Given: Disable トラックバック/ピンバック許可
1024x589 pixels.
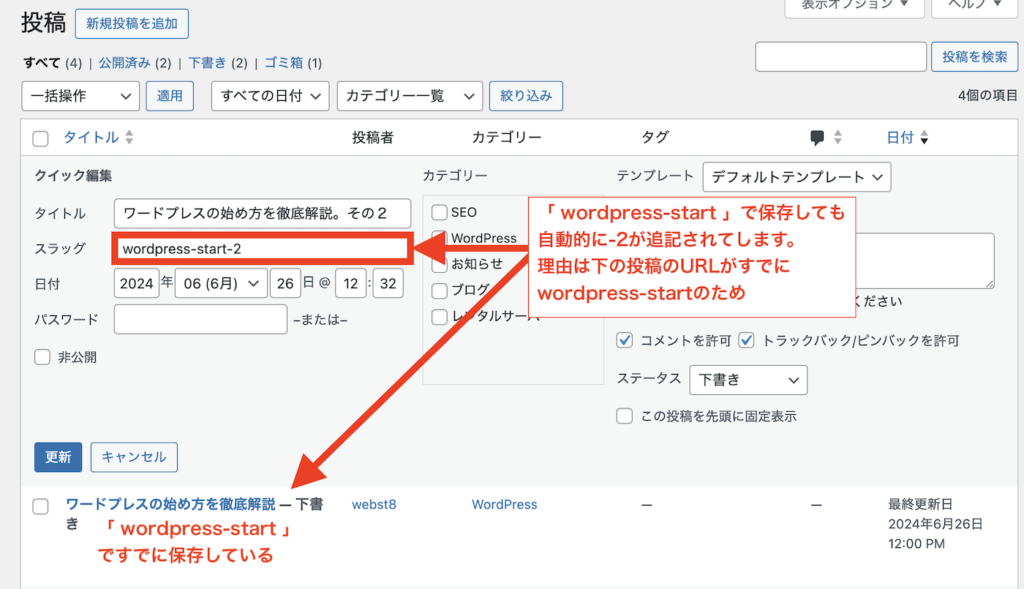Looking at the screenshot, I should [x=746, y=341].
